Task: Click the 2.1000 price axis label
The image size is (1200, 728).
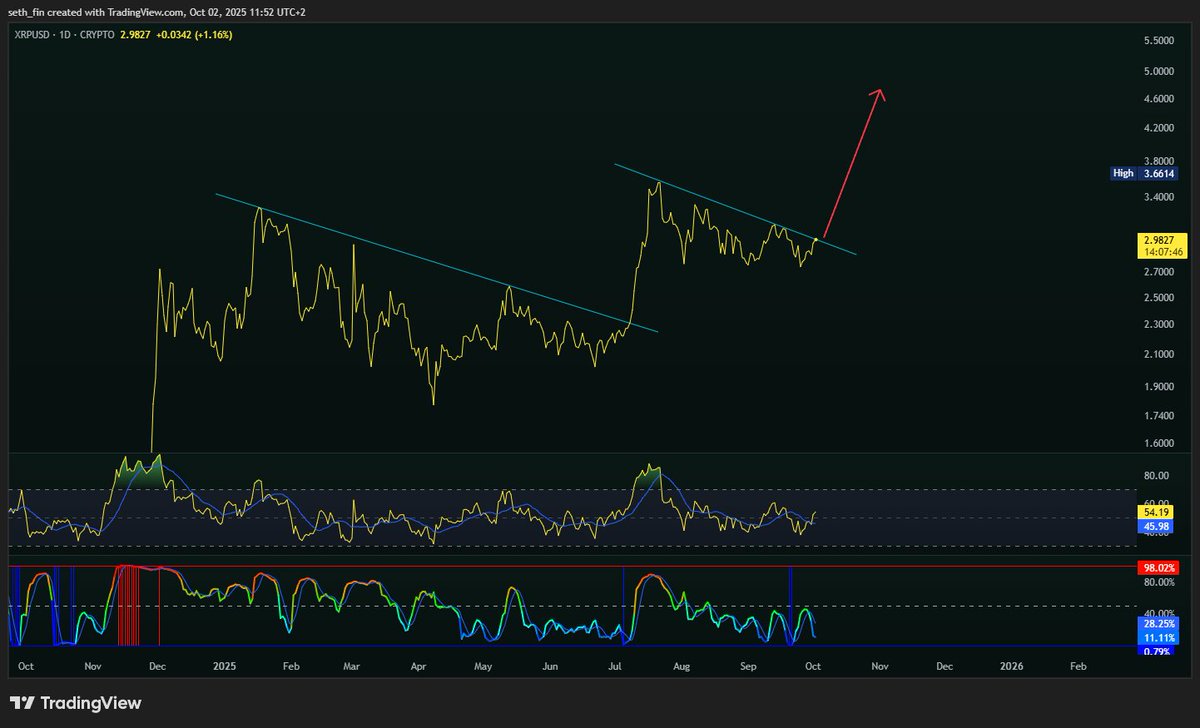Action: 1159,354
